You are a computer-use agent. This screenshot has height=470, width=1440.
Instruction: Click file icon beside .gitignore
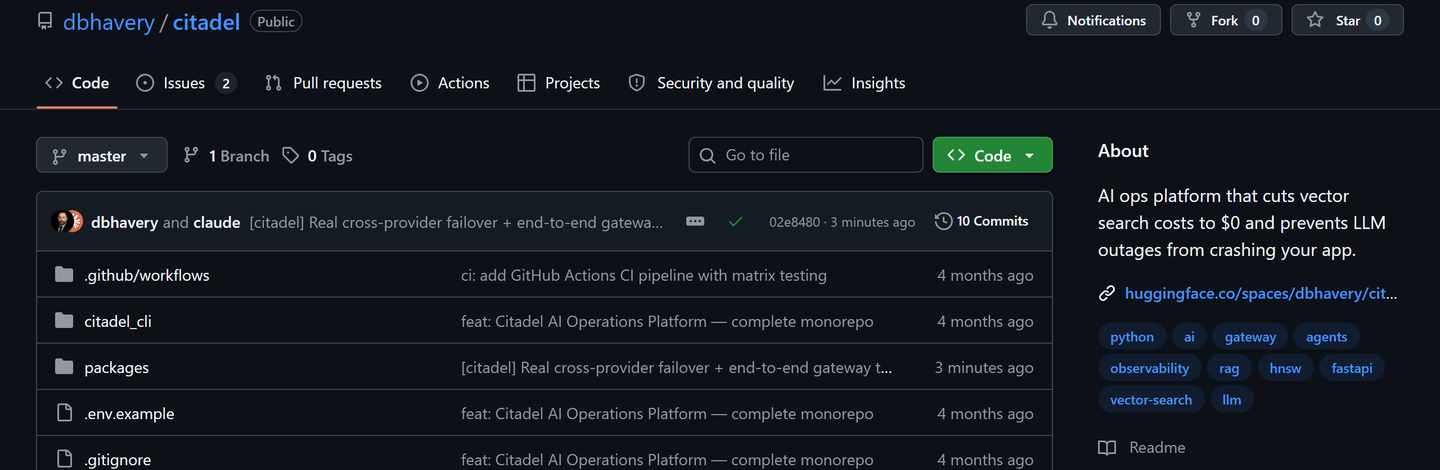tap(65, 458)
